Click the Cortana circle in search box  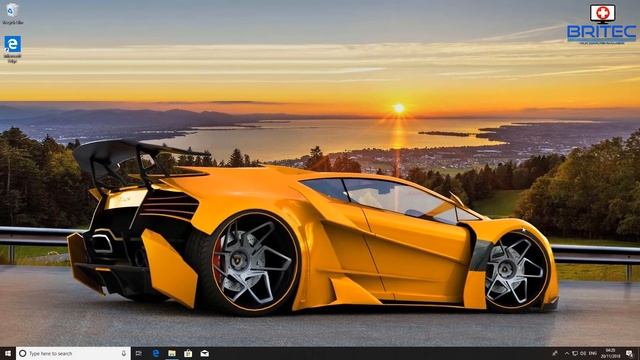(23, 353)
